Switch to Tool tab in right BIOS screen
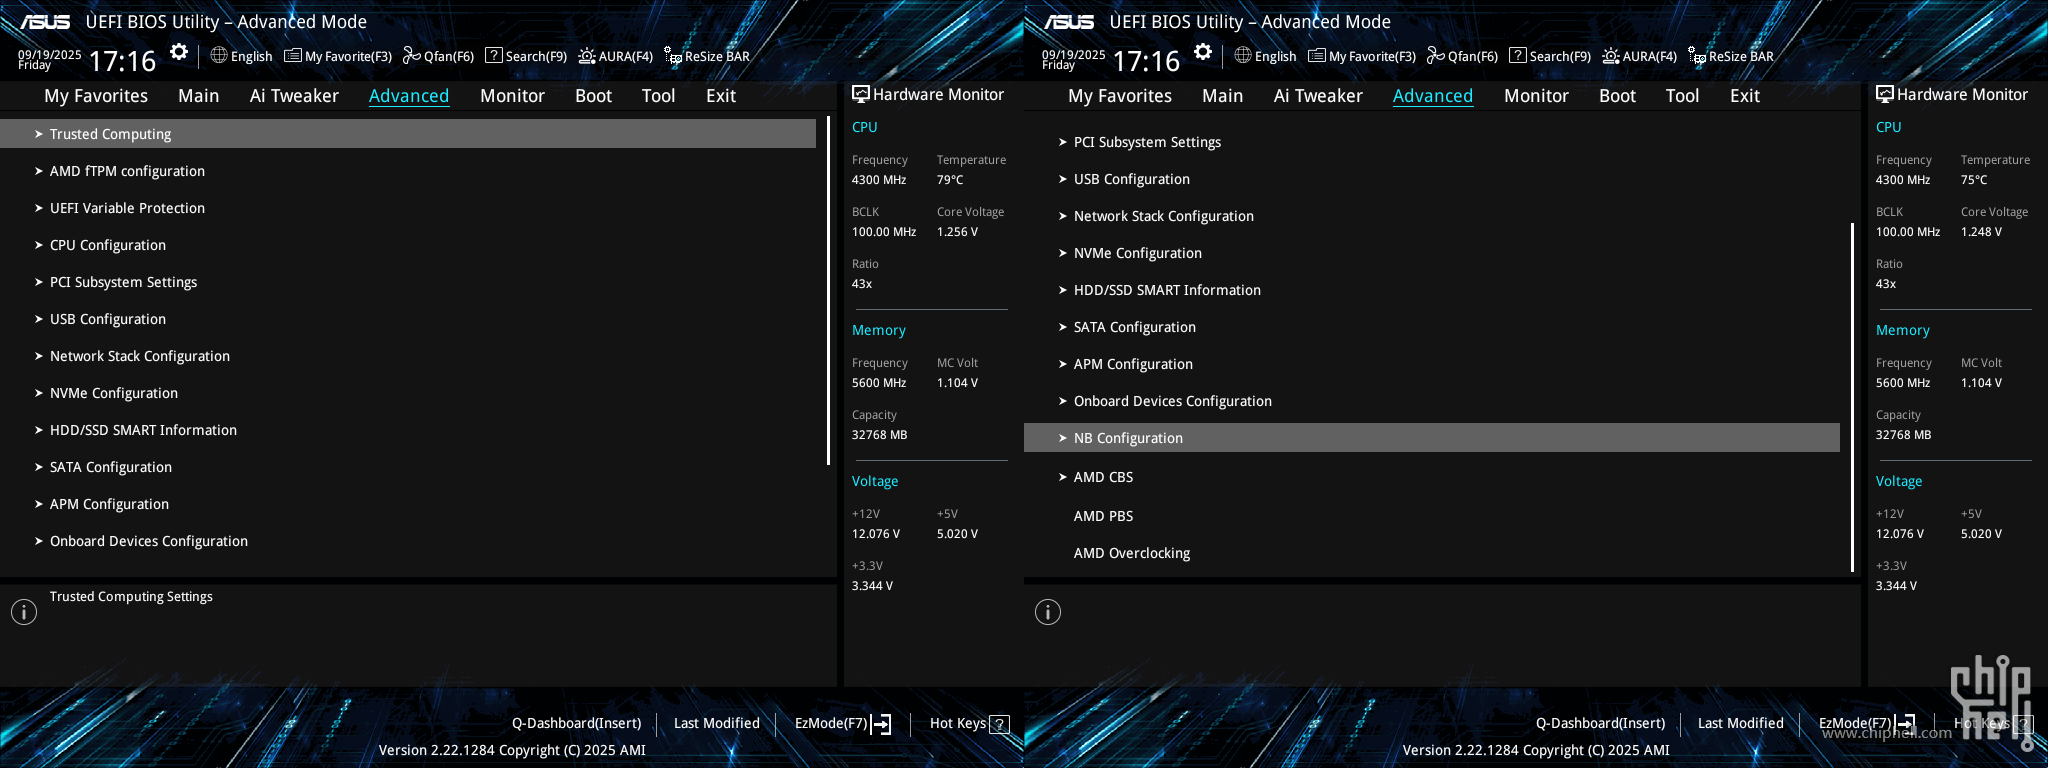The height and width of the screenshot is (768, 2048). tap(1682, 96)
